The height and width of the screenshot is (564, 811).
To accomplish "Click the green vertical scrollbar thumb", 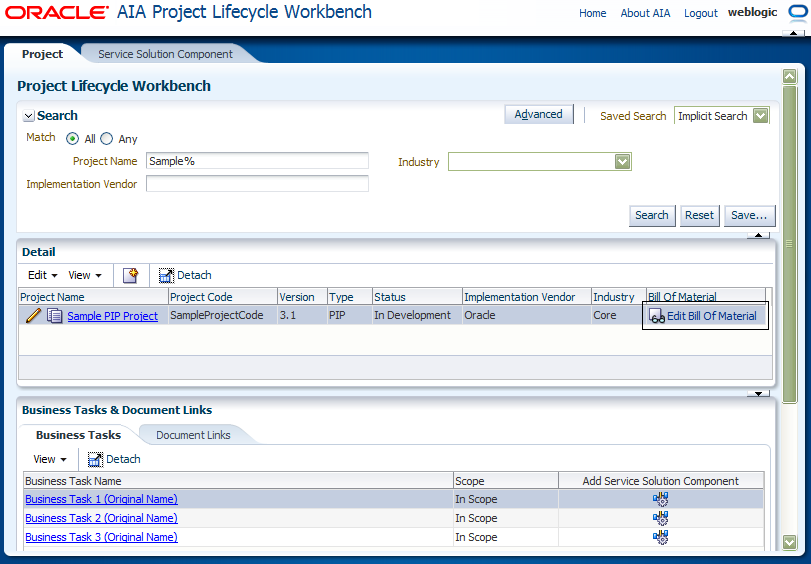I will (x=789, y=244).
